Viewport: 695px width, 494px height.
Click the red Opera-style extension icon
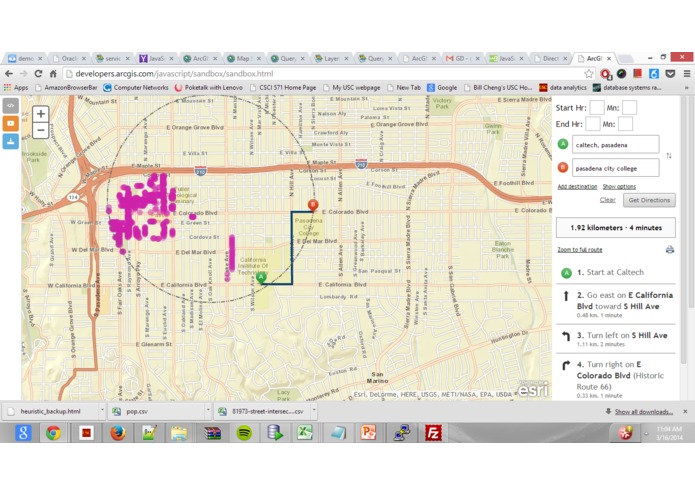click(x=605, y=74)
